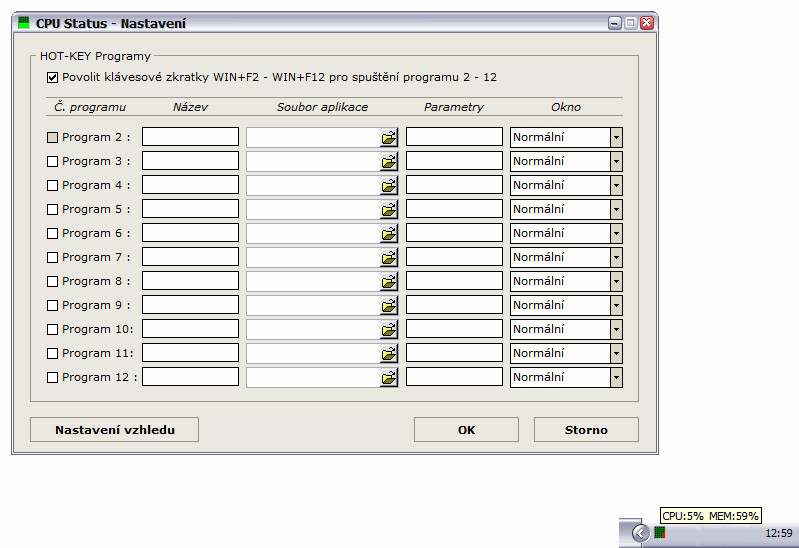Image resolution: width=799 pixels, height=548 pixels.
Task: Enable Program 11 checkbox
Action: (x=52, y=353)
